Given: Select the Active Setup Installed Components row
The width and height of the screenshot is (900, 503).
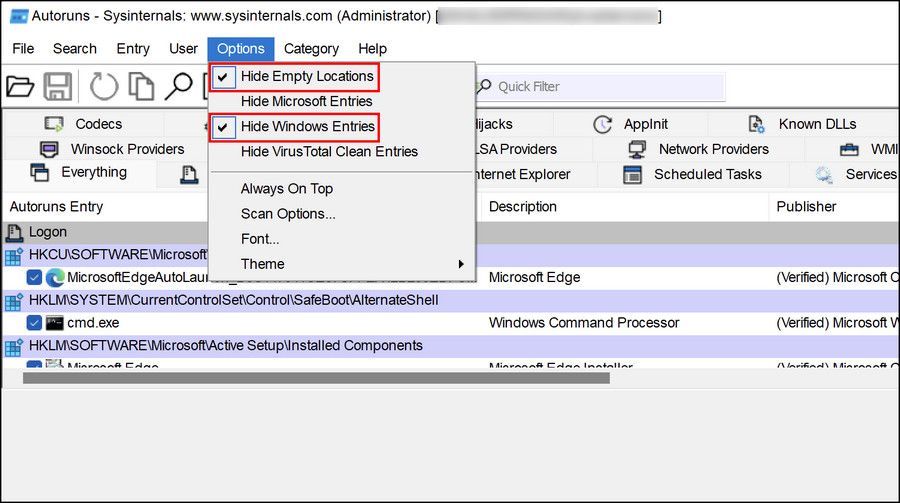Looking at the screenshot, I should pyautogui.click(x=451, y=346).
